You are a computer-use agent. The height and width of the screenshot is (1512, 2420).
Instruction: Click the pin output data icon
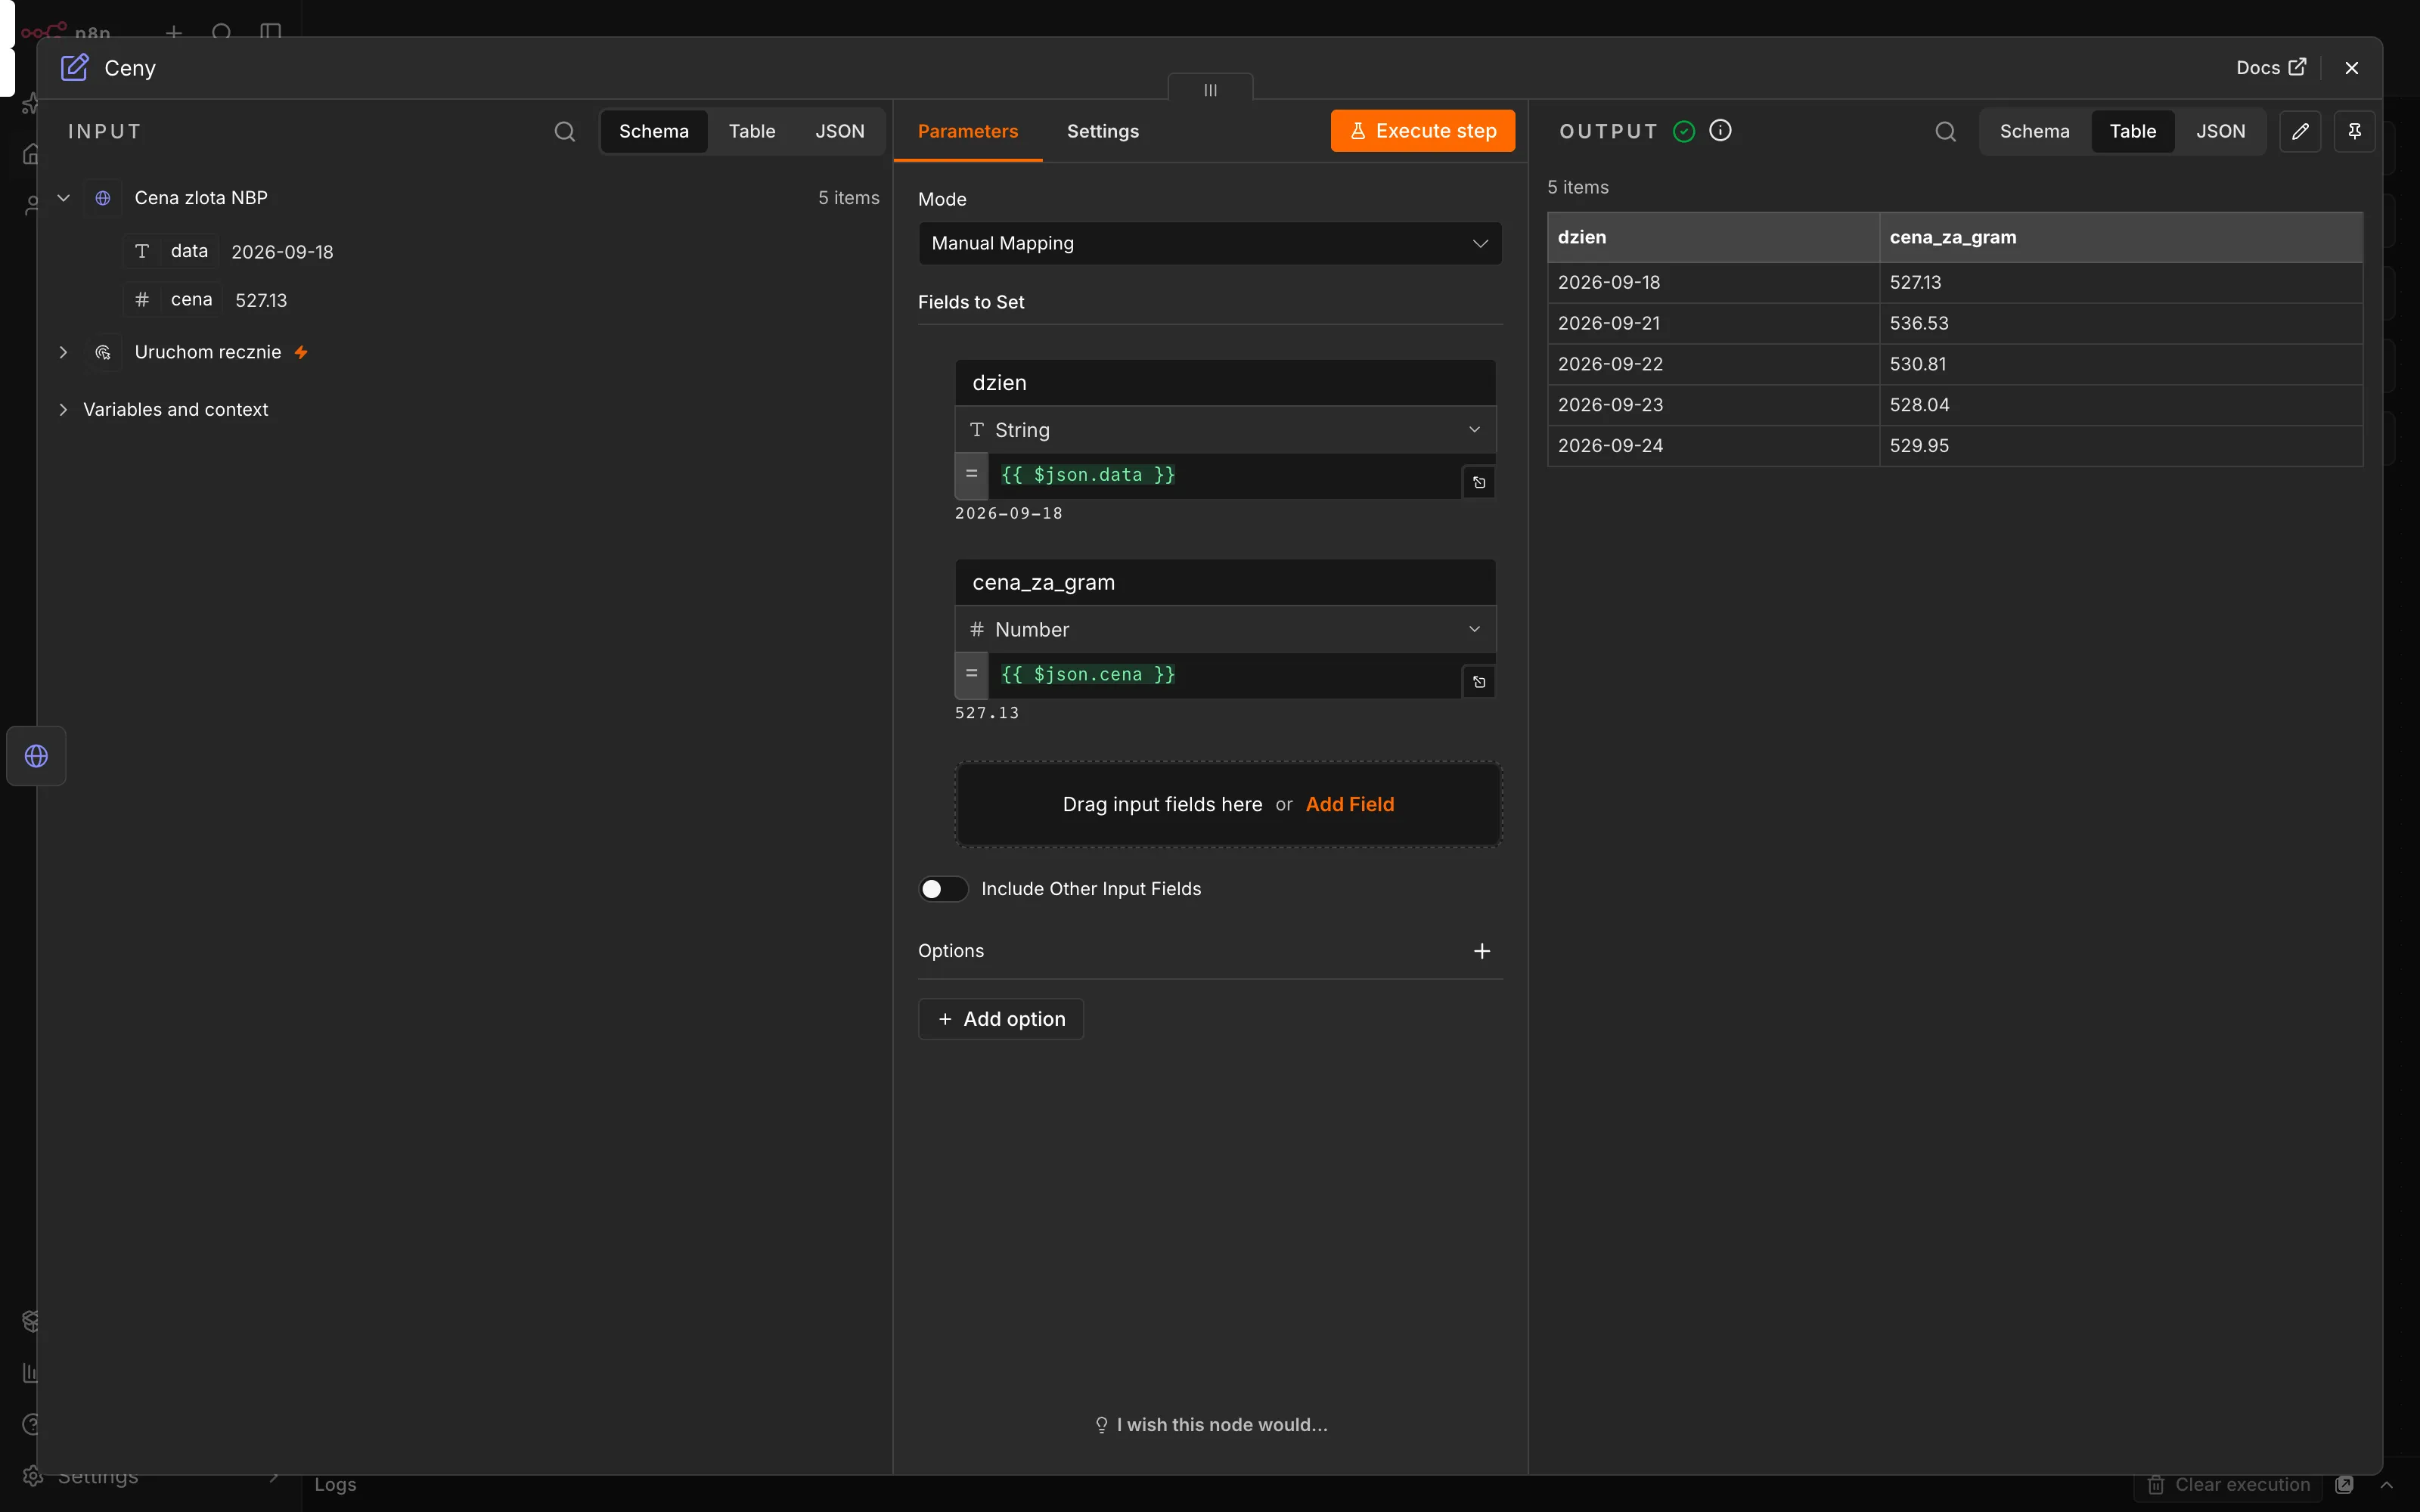pos(2354,131)
